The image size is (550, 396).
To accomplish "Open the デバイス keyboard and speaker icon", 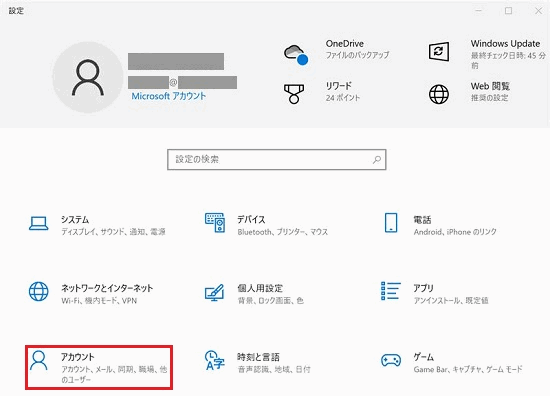I will pyautogui.click(x=215, y=222).
